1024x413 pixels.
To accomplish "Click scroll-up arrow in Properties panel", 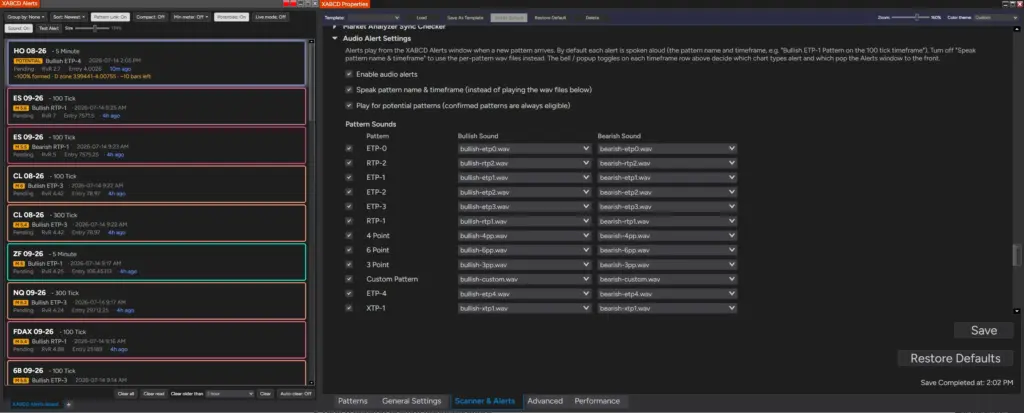I will 1016,27.
